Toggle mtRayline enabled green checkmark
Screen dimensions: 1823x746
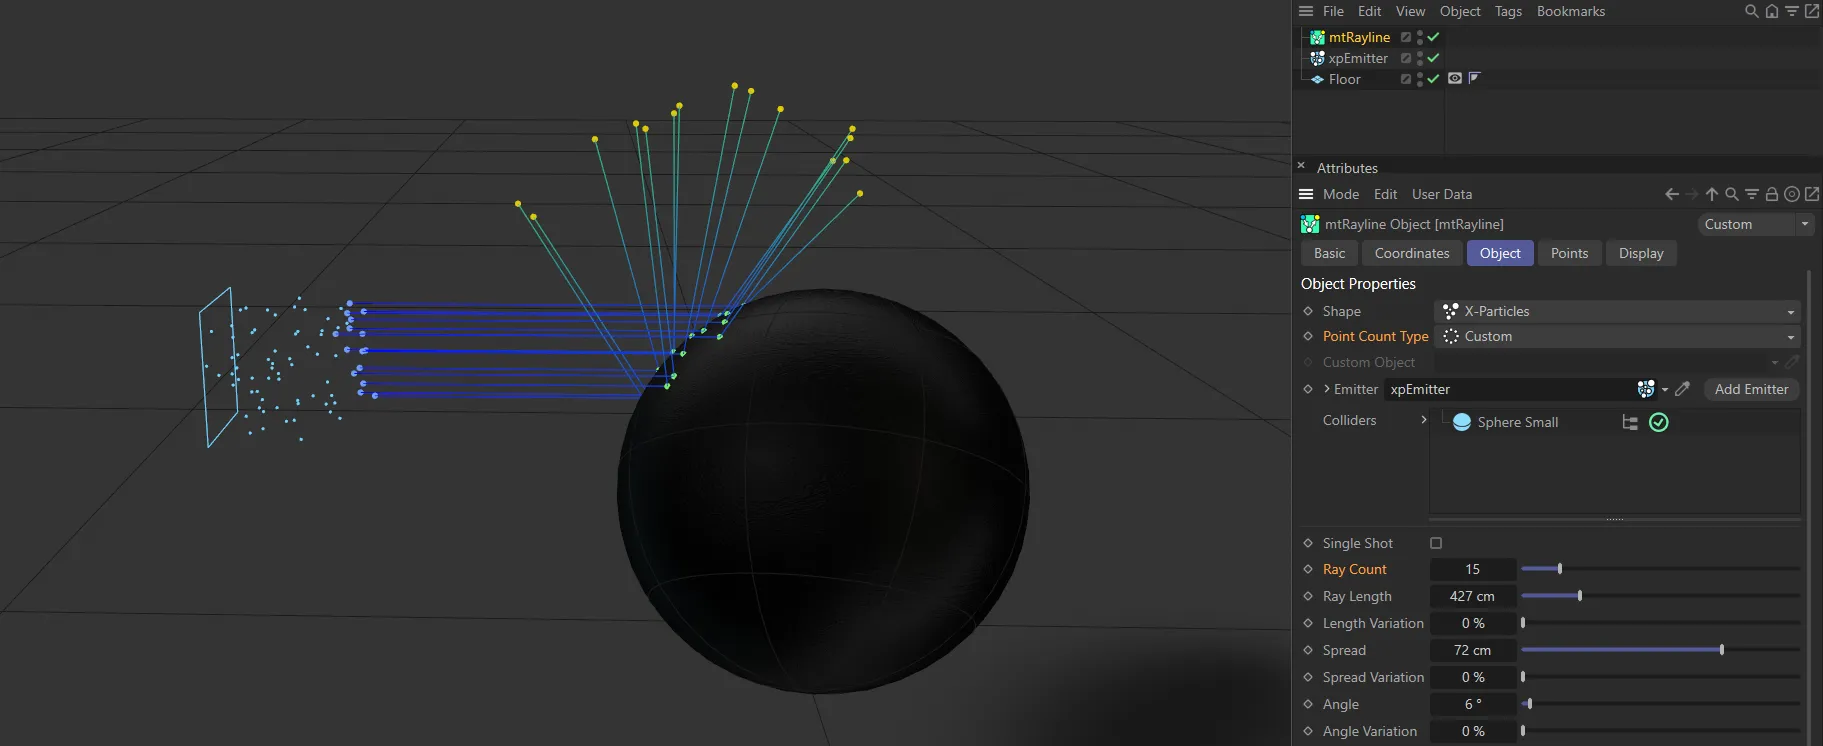pyautogui.click(x=1433, y=37)
